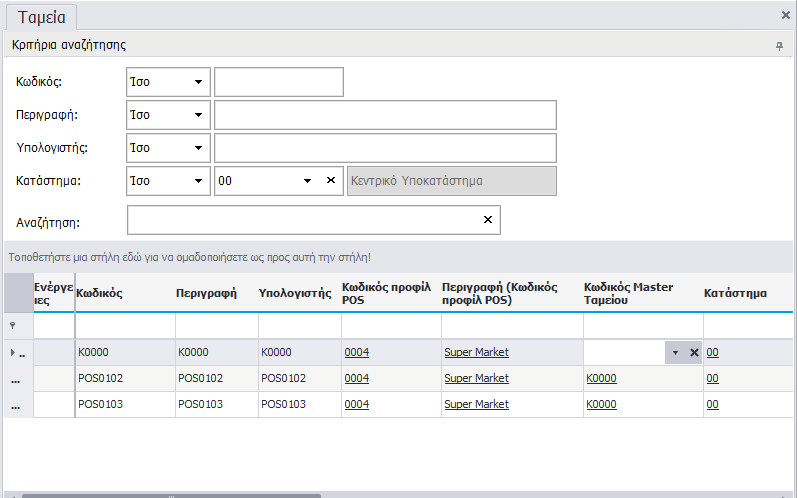Open the Περιγραφή operator dropdown
Viewport: 797px width, 498px height.
(x=198, y=115)
